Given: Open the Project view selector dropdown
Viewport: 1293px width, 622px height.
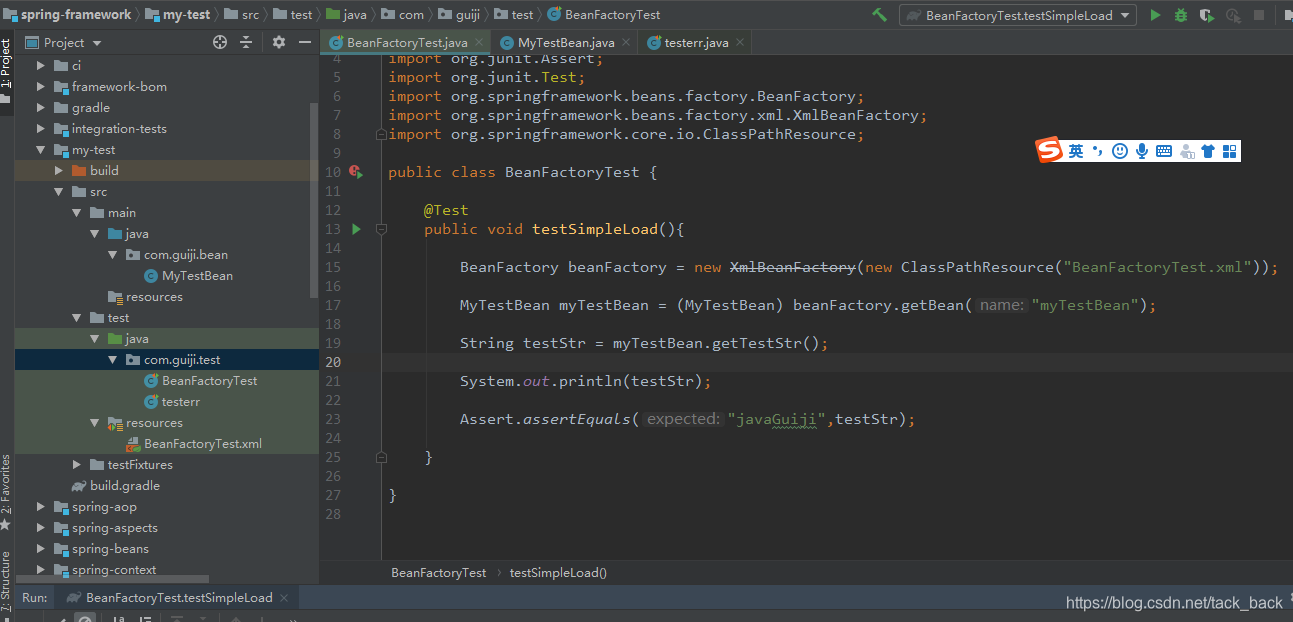Looking at the screenshot, I should pos(63,42).
